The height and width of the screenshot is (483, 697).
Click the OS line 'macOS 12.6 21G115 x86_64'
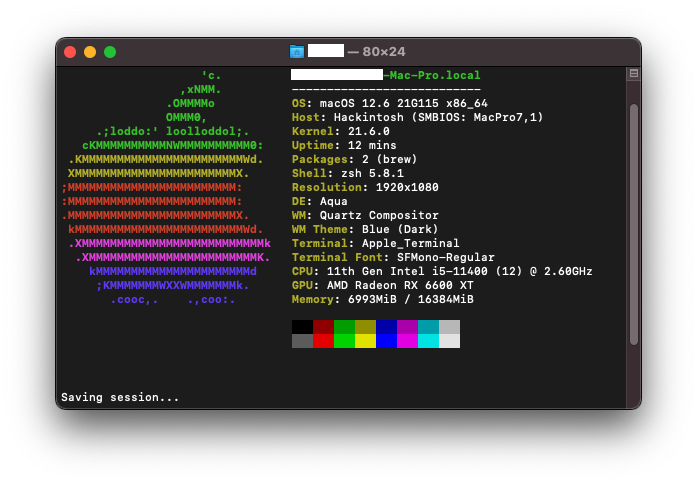(404, 104)
